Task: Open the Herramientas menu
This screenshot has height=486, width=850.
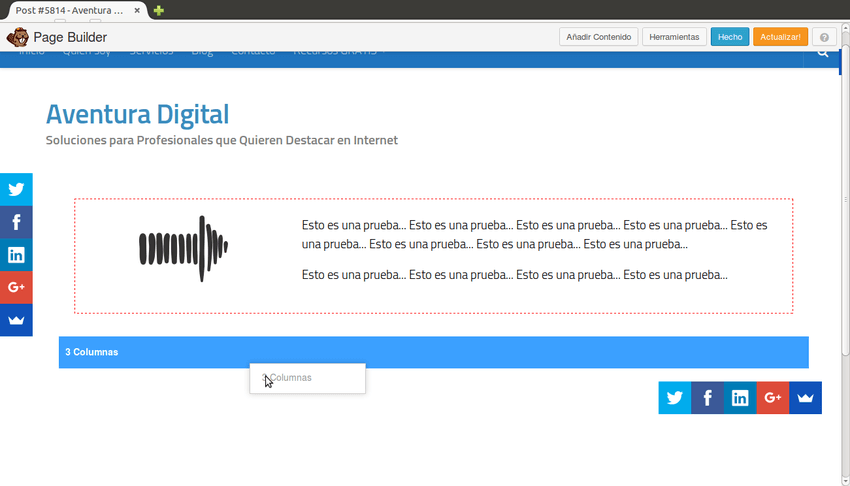Action: coord(674,37)
